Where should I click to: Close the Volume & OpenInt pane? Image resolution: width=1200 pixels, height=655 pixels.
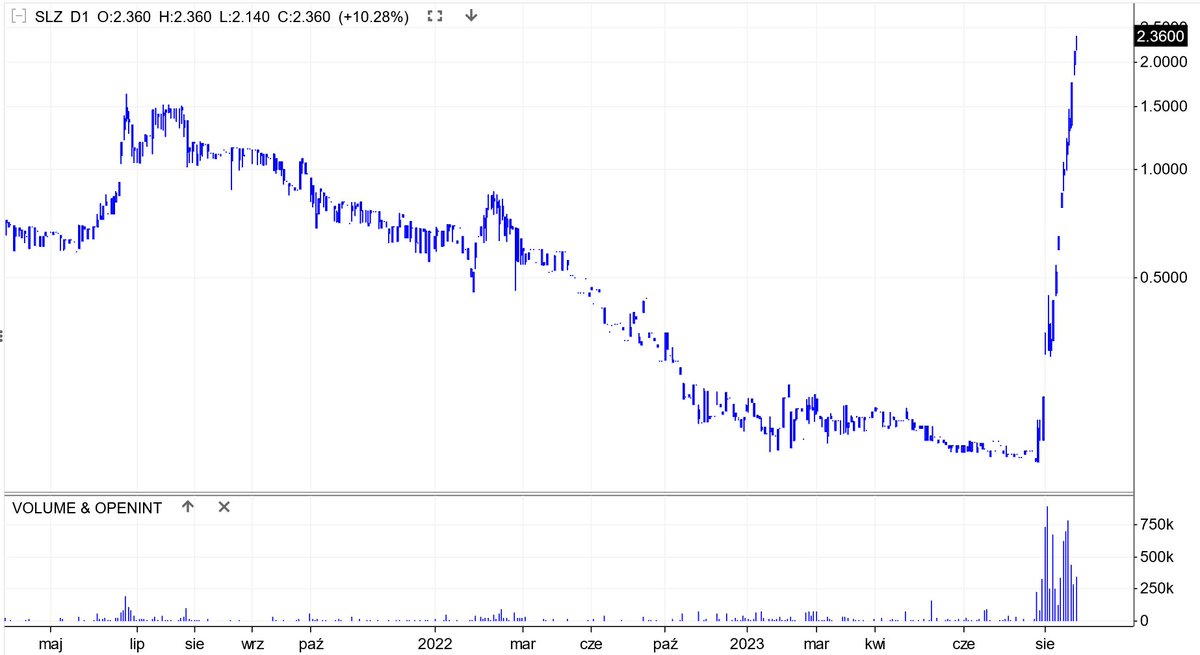tap(224, 507)
